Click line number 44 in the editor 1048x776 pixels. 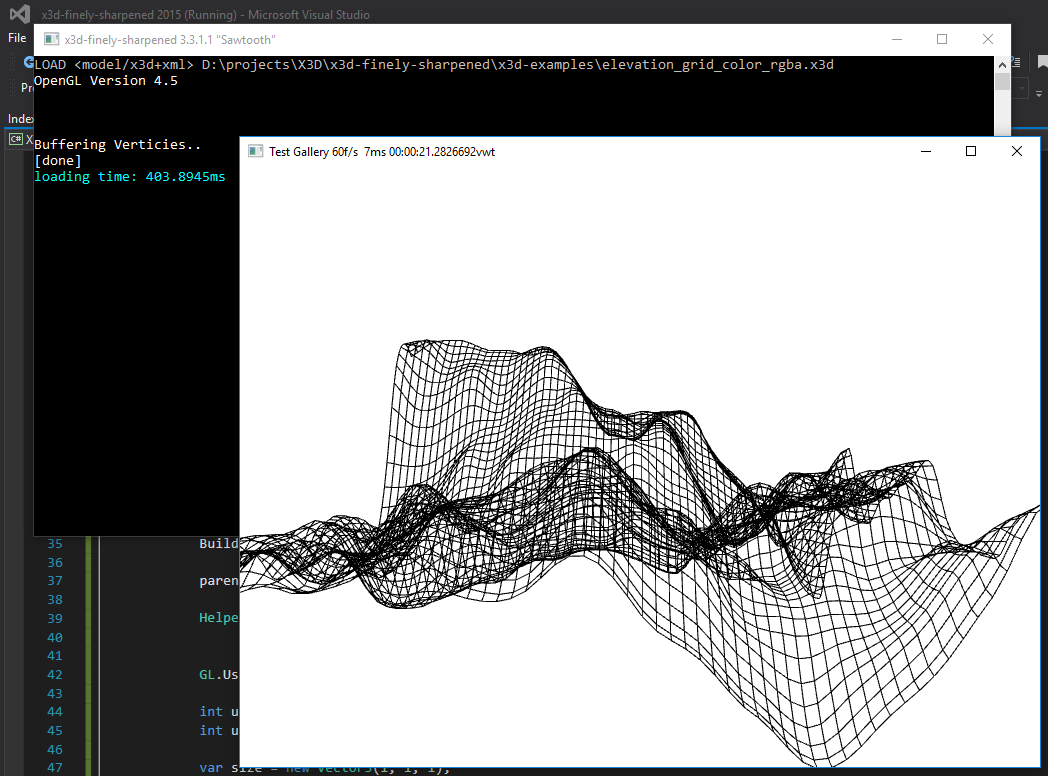point(55,712)
